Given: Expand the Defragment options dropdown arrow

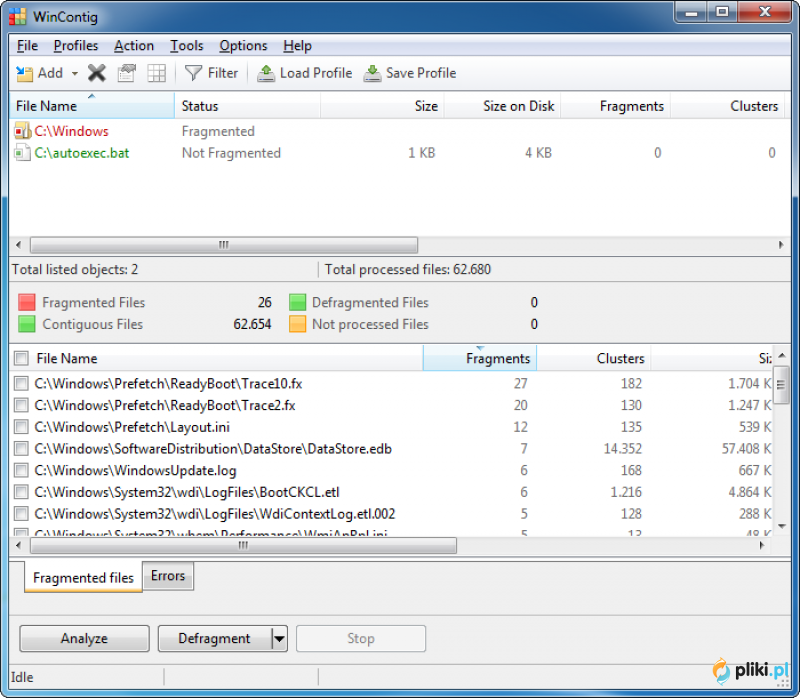Looking at the screenshot, I should pos(279,638).
